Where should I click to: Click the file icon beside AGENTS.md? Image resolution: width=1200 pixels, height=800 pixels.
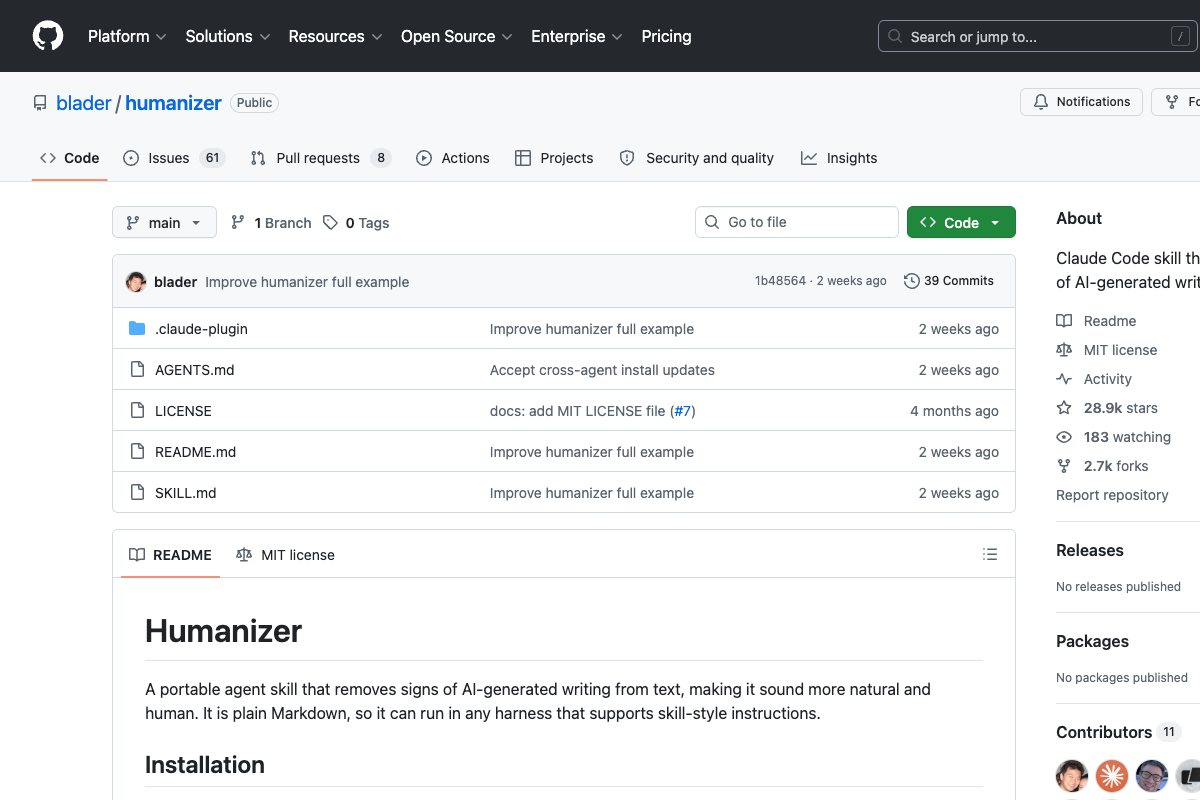click(x=137, y=370)
